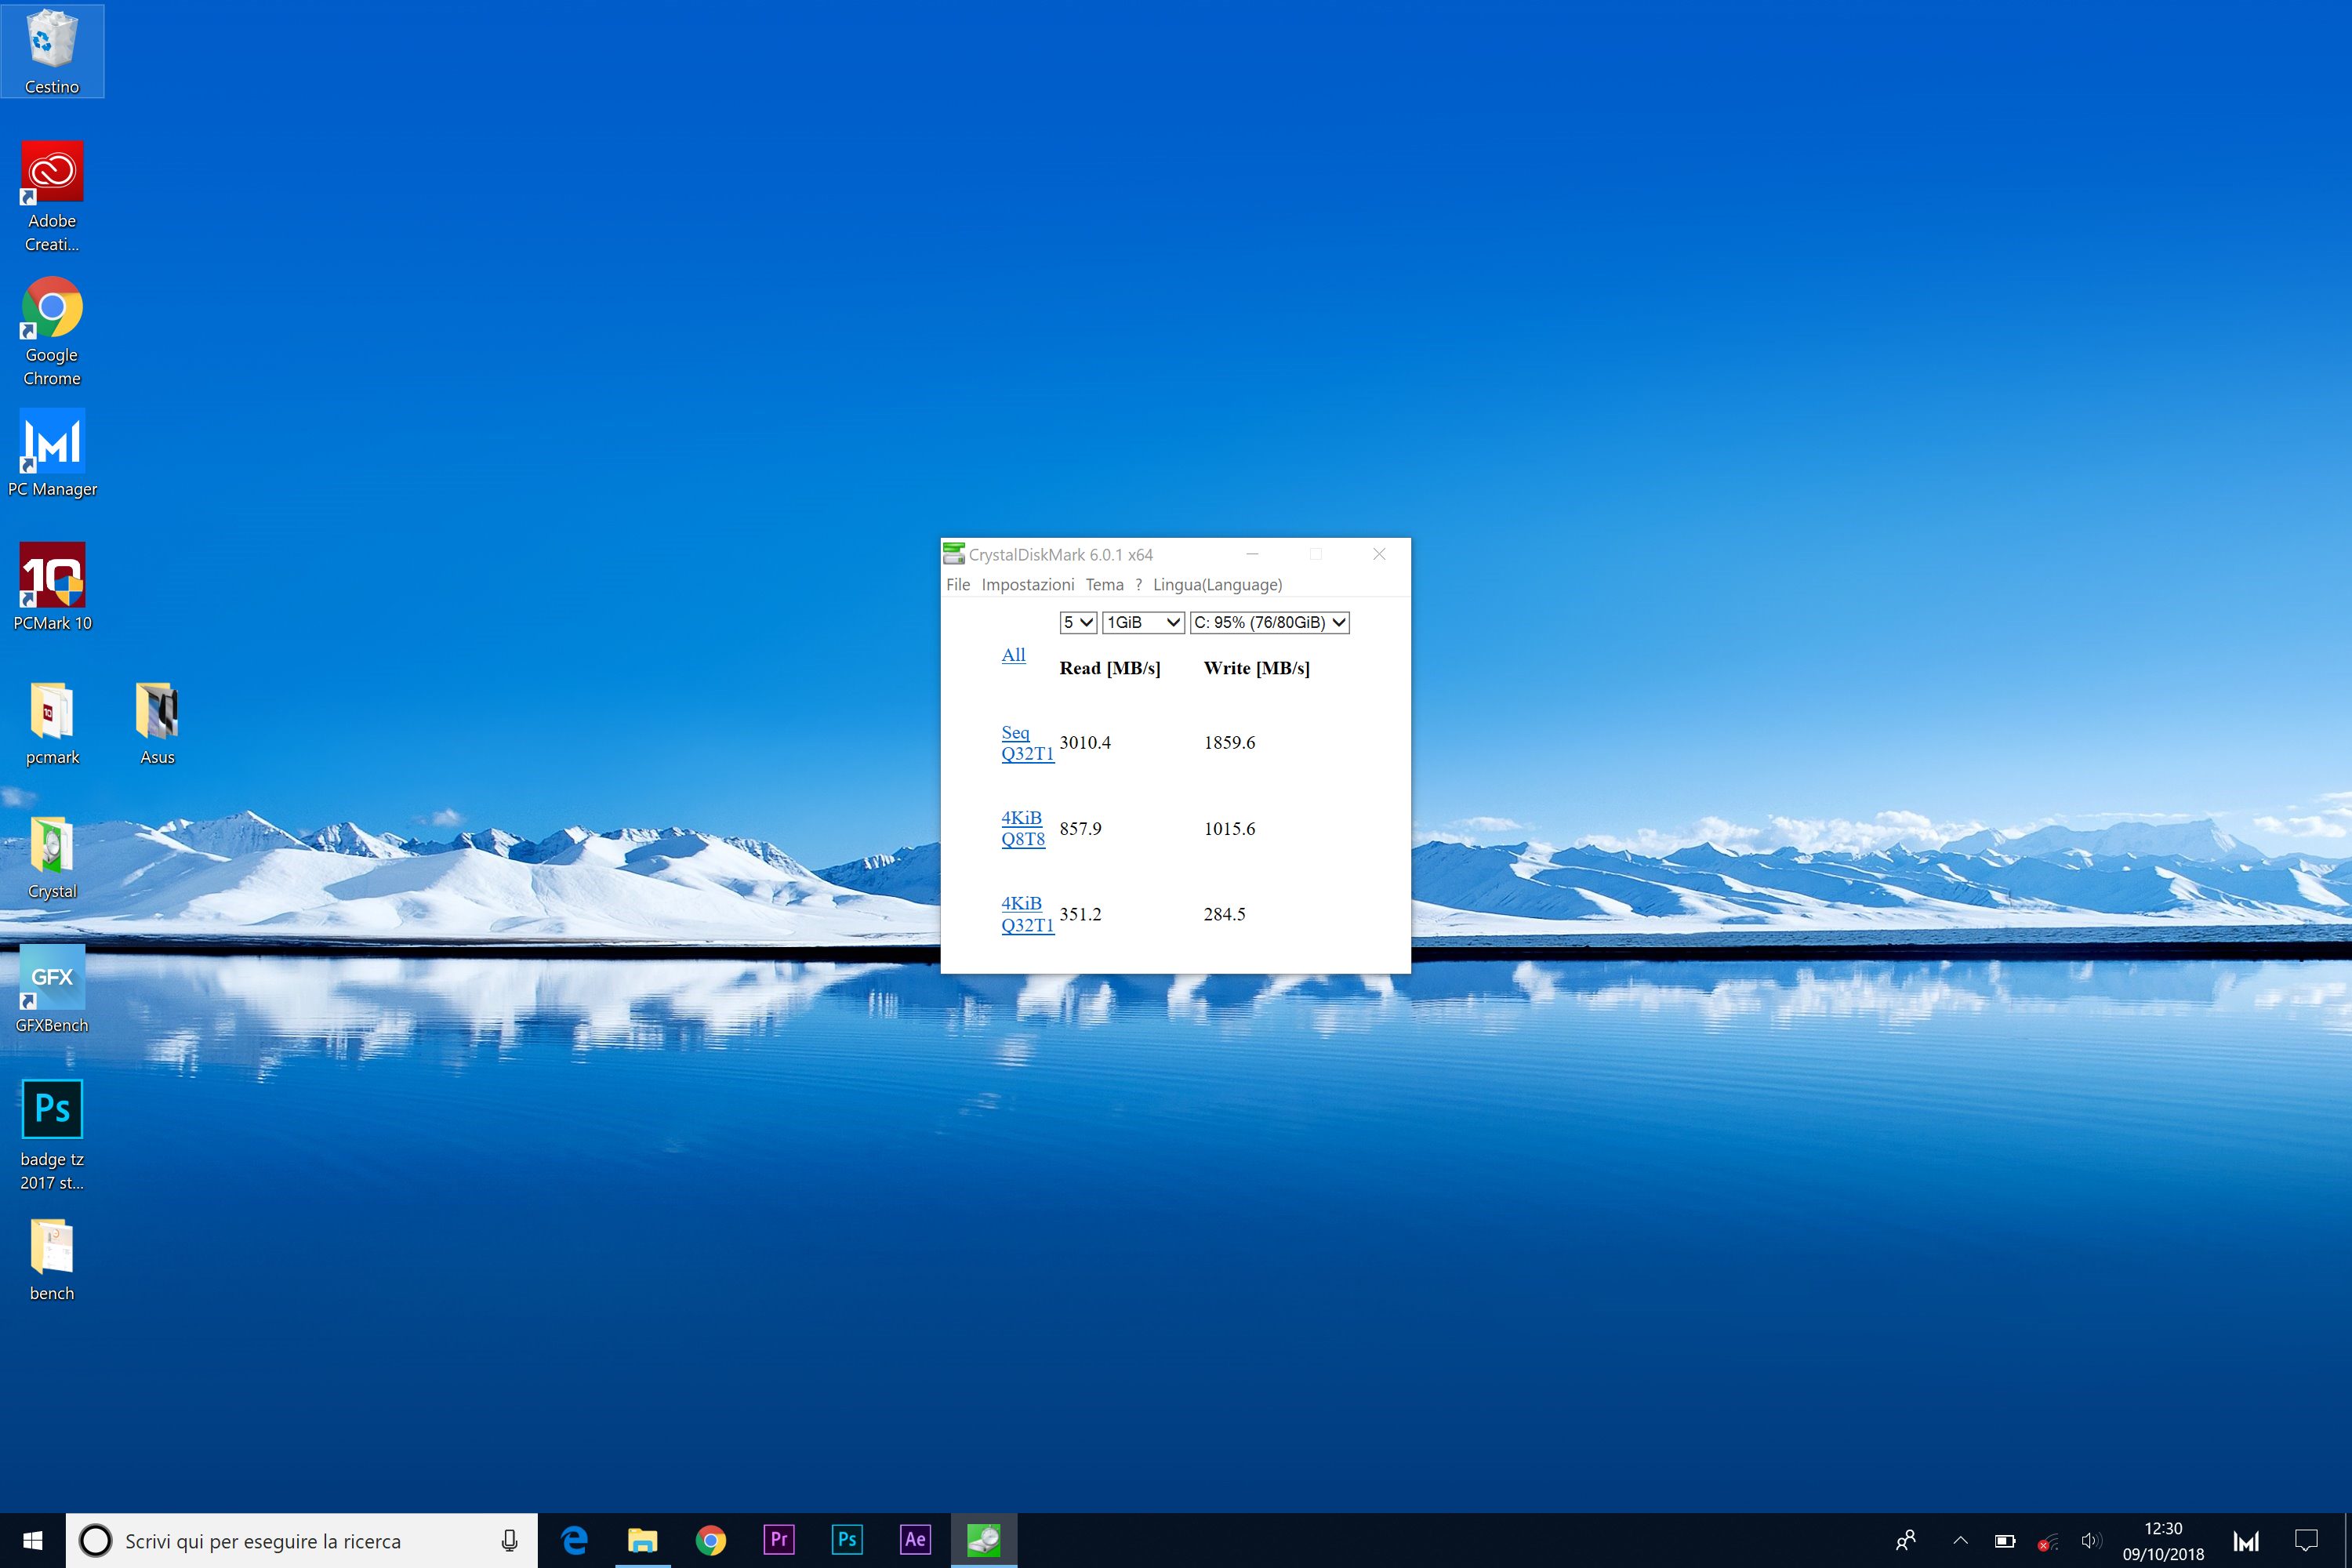
Task: Click PC Manager icon in system tray
Action: pos(2246,1541)
